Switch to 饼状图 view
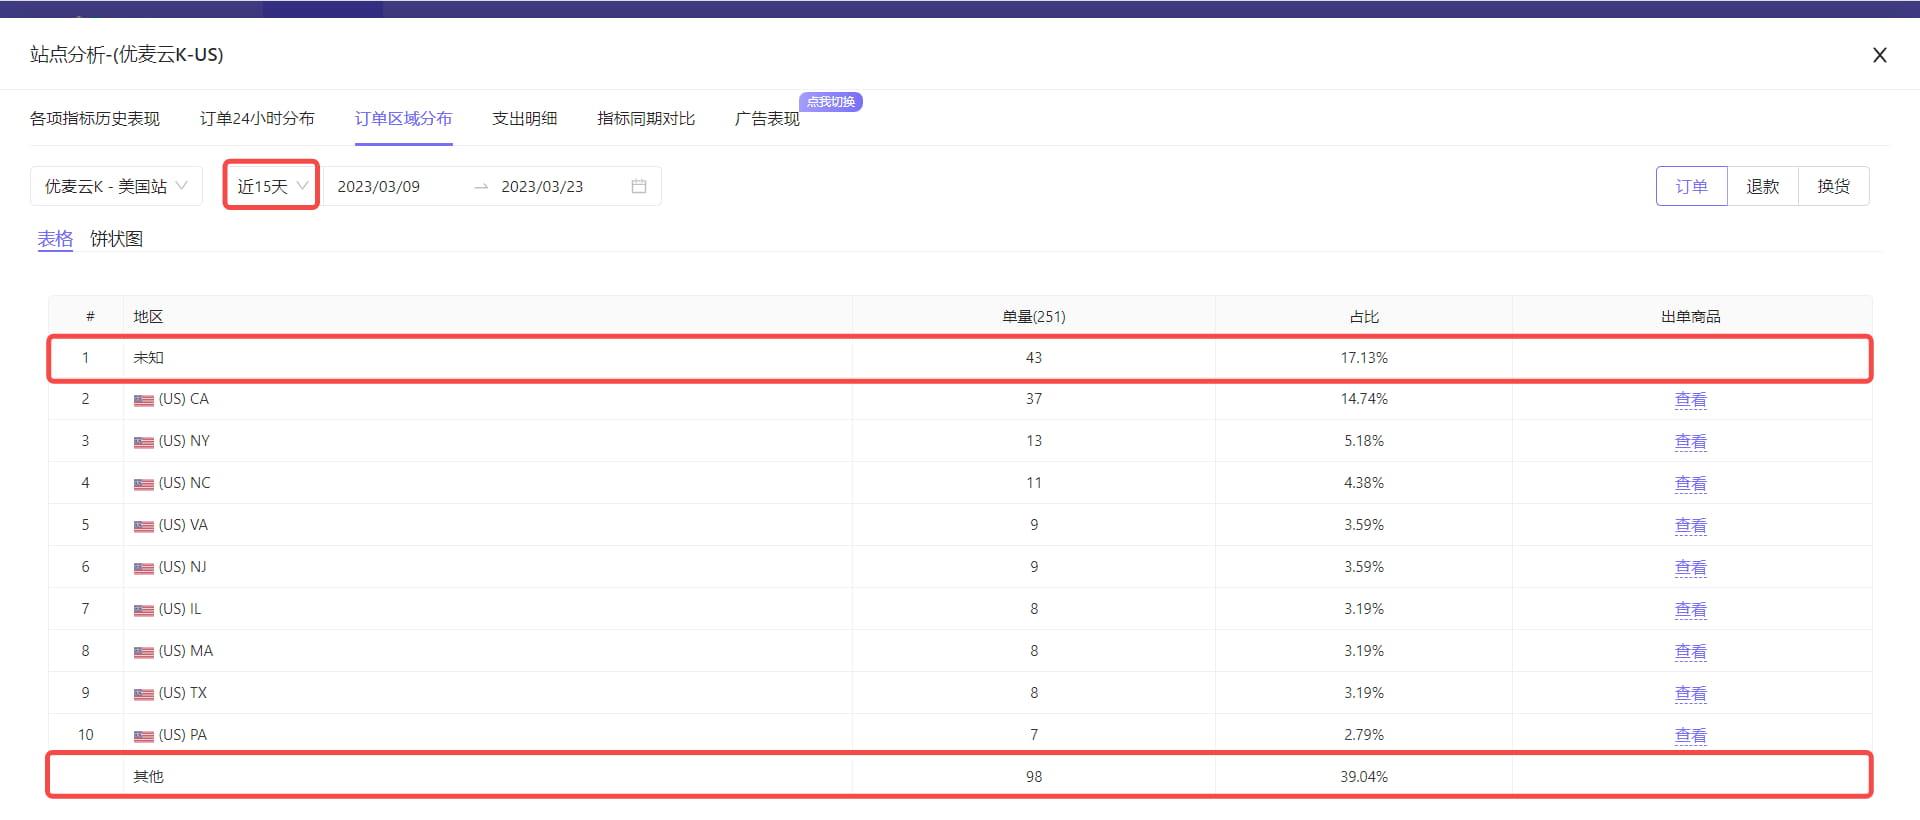 tap(116, 239)
